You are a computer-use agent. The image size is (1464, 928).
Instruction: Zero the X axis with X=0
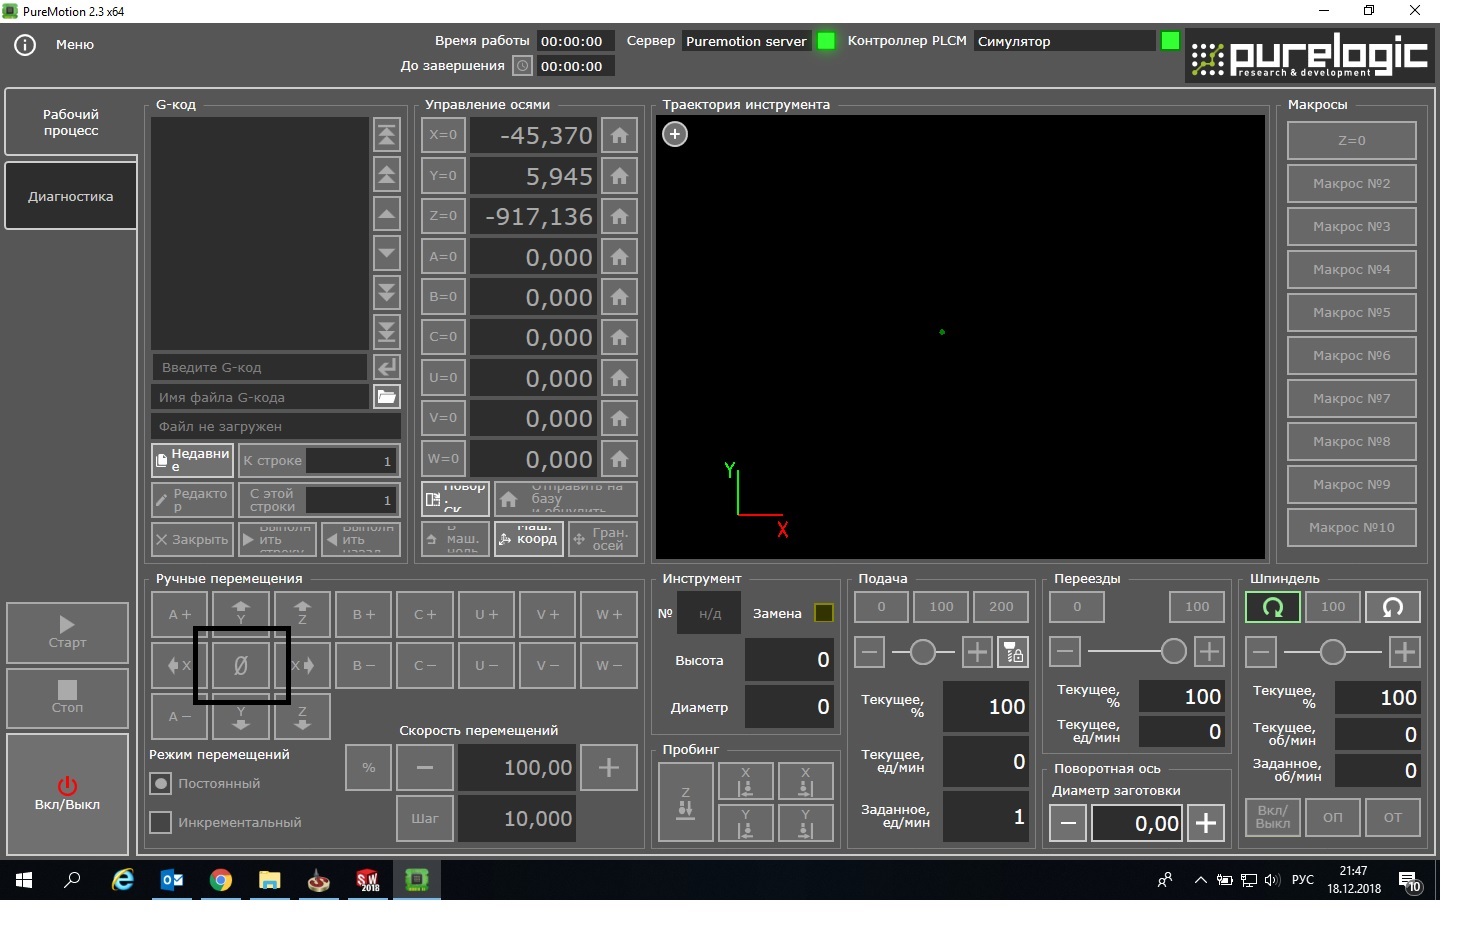[443, 135]
